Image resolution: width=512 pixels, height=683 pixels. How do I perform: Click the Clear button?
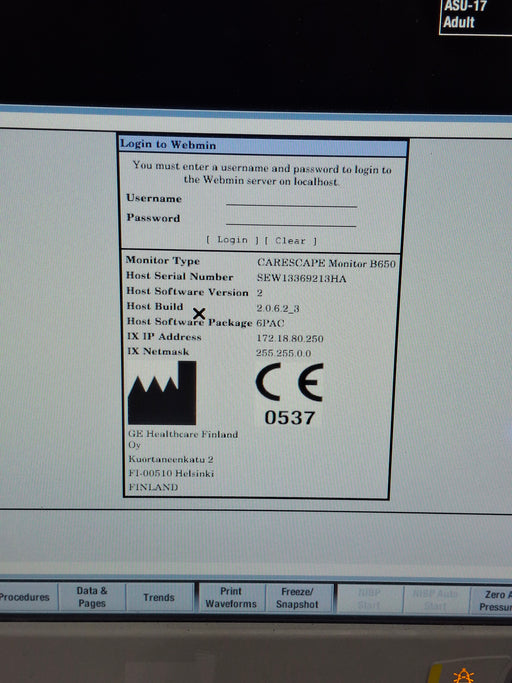pyautogui.click(x=290, y=241)
